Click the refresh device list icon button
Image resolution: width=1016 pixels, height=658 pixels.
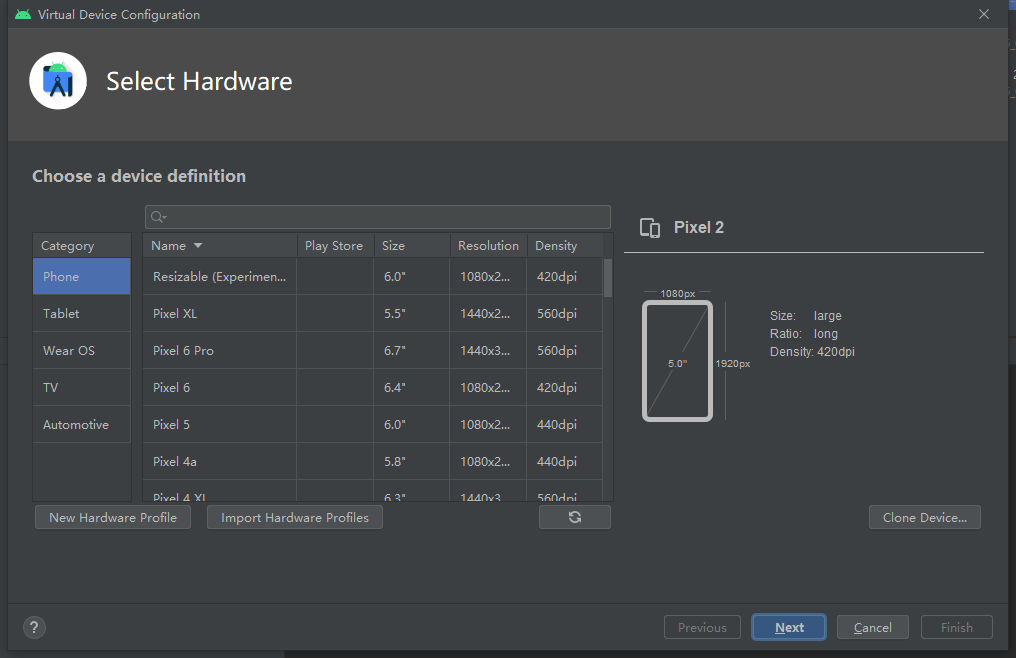pos(574,517)
